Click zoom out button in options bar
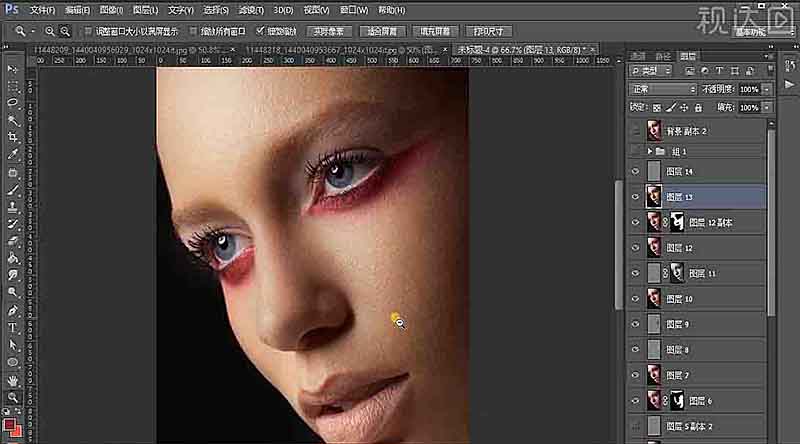 click(65, 32)
